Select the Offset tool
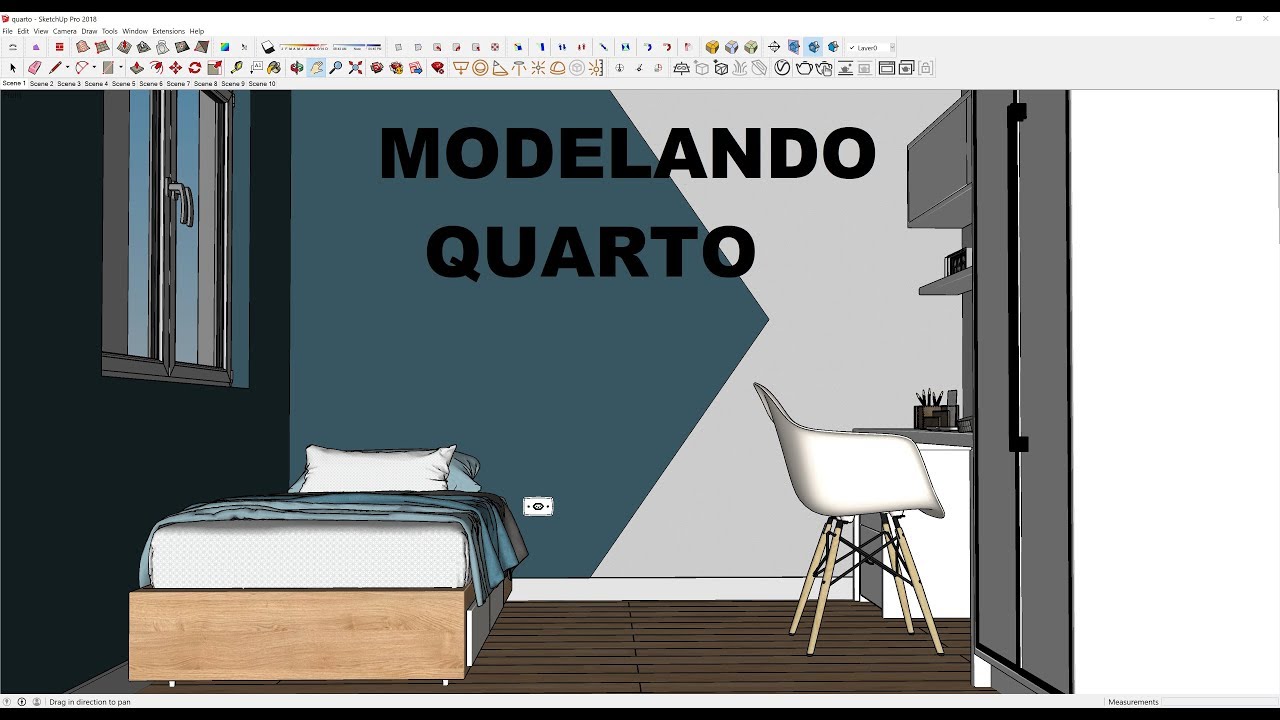This screenshot has width=1280, height=720. pyautogui.click(x=156, y=68)
